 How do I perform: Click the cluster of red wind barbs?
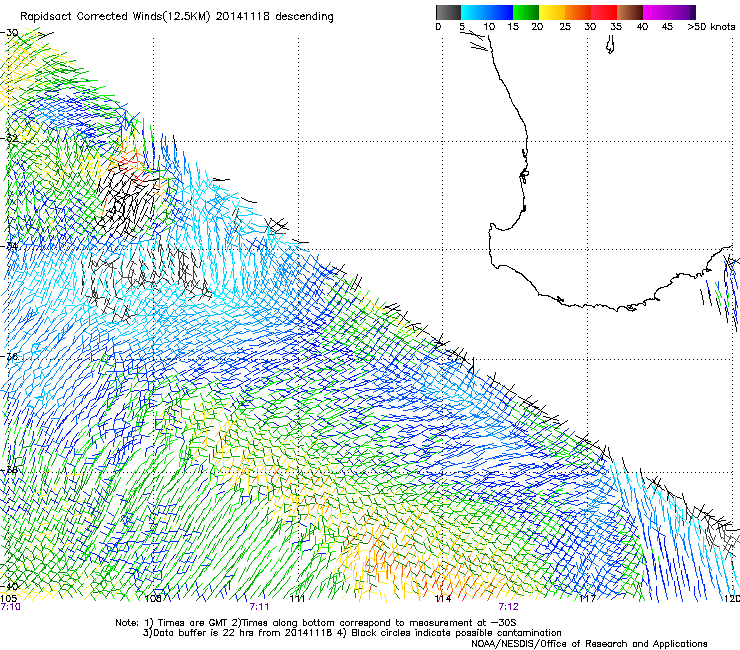(x=131, y=168)
